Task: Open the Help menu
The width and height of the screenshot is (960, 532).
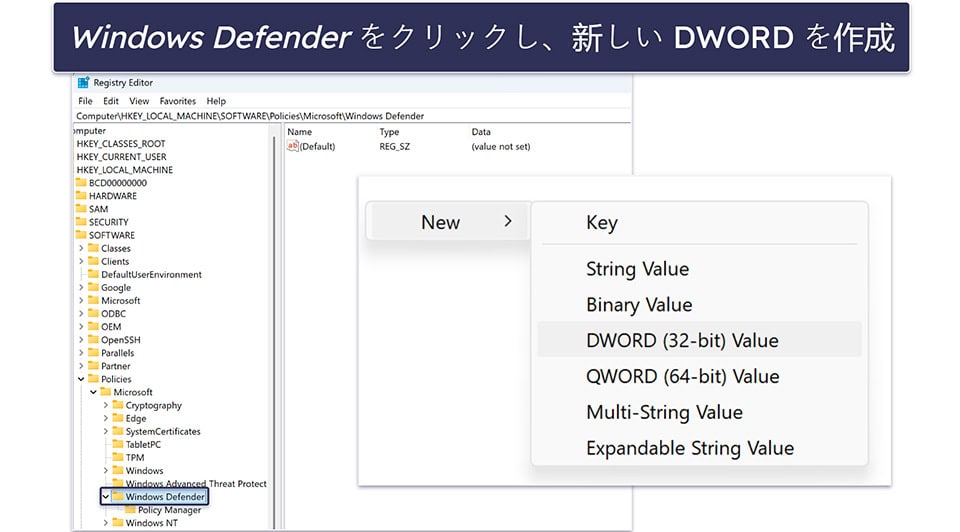Action: pos(216,101)
